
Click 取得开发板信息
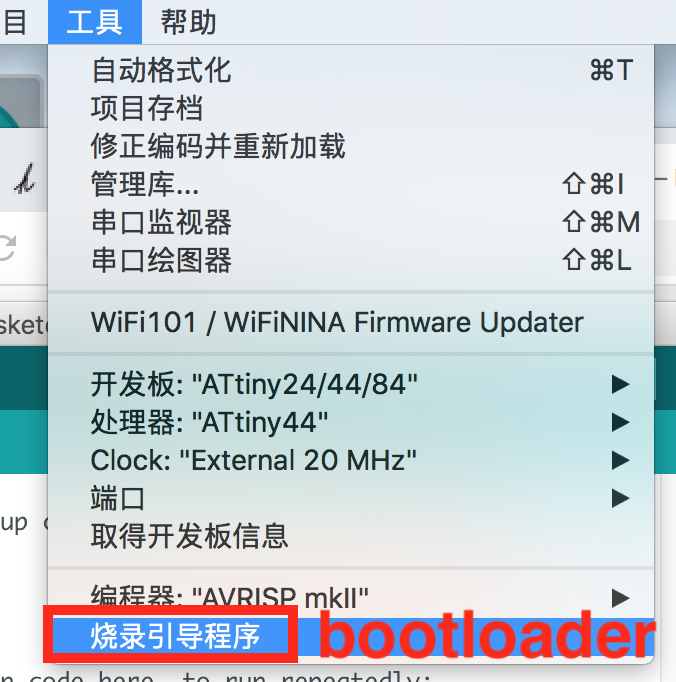[x=351, y=536]
